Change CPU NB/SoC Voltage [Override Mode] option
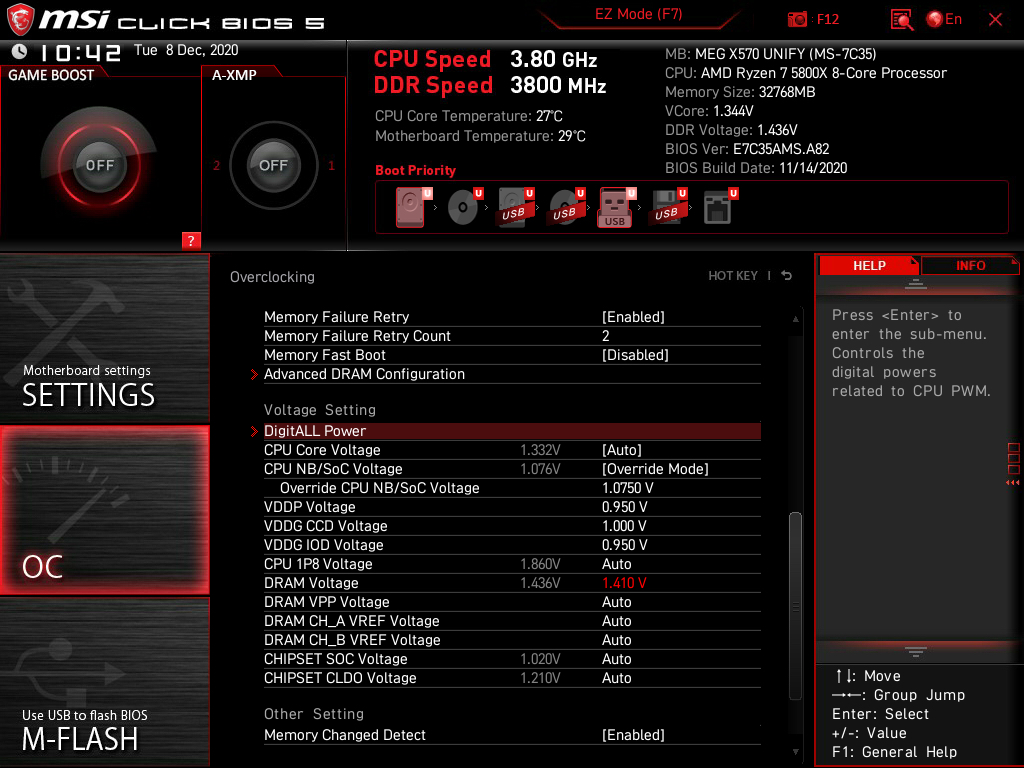The width and height of the screenshot is (1024, 768). click(x=655, y=469)
